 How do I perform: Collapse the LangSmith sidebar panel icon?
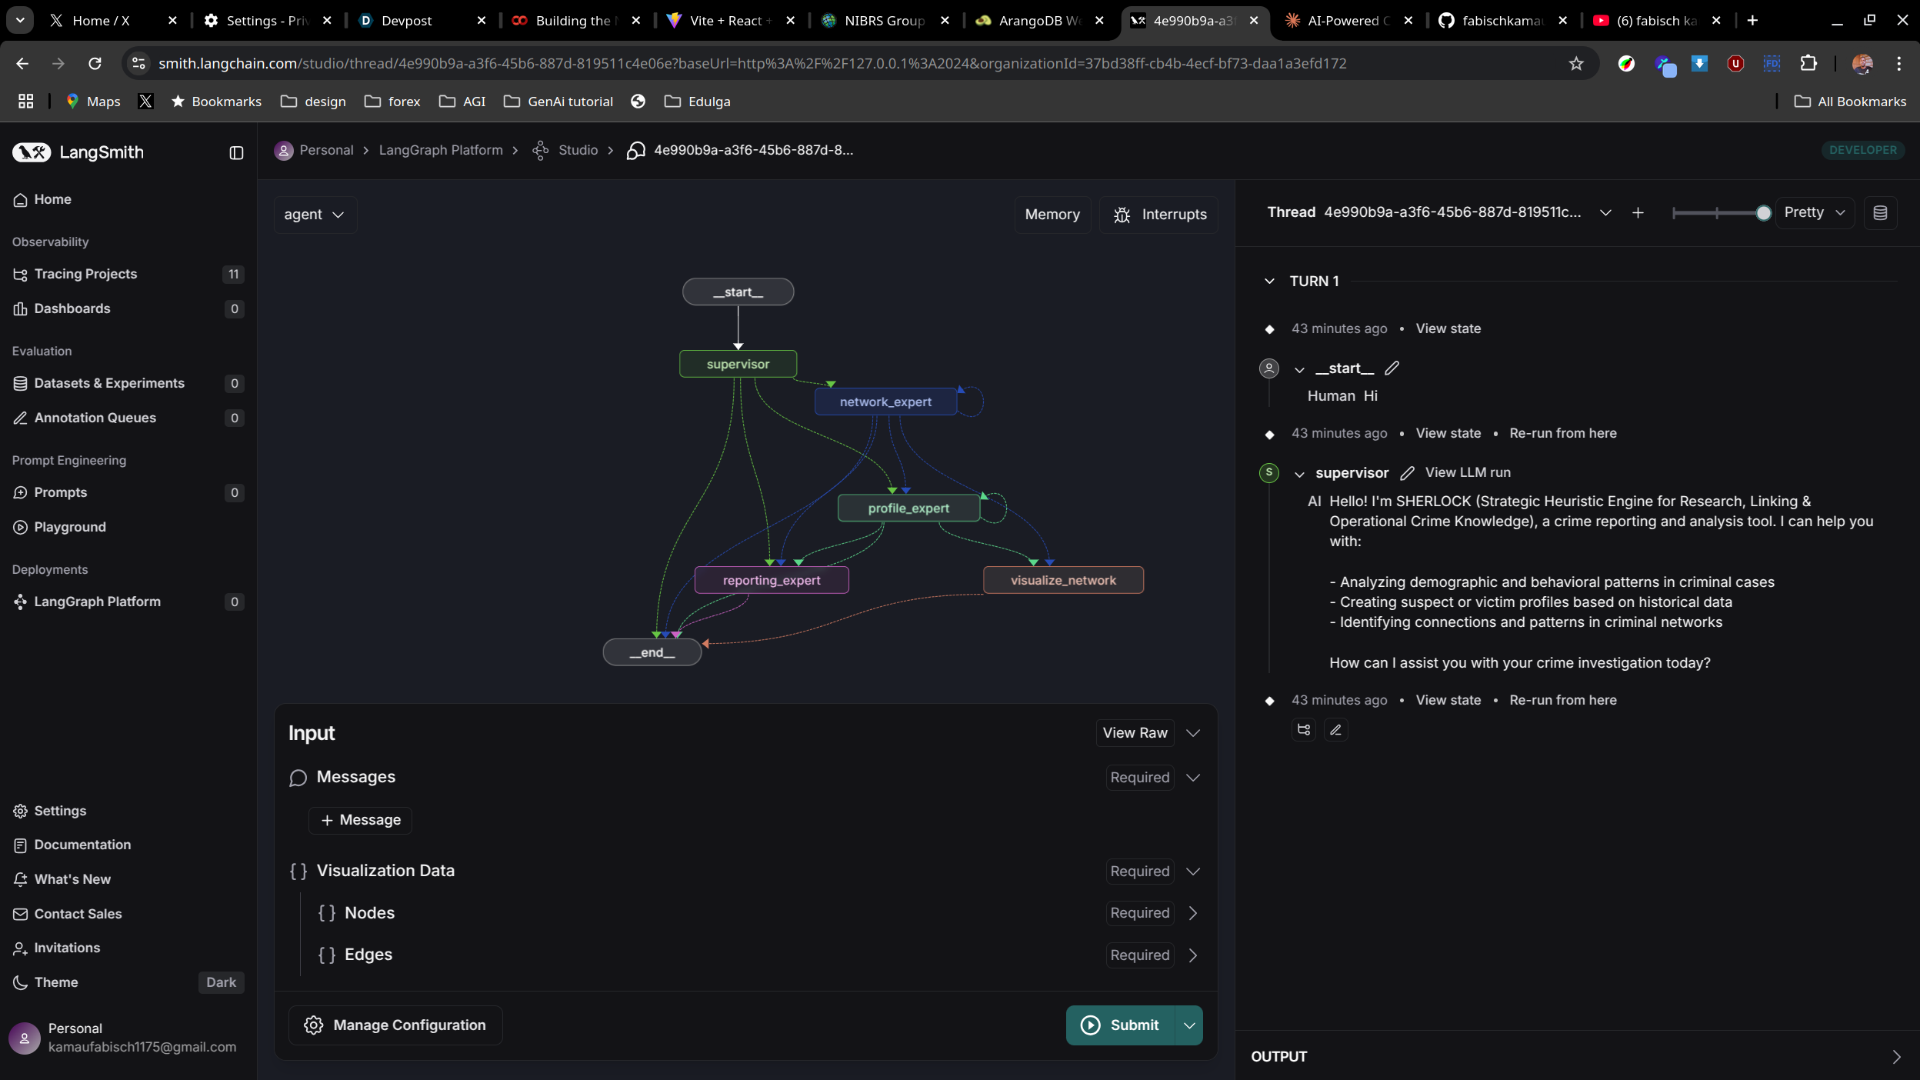click(x=236, y=153)
